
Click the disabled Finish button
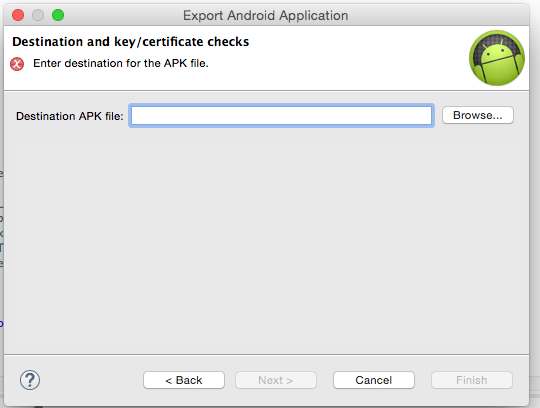[x=472, y=380]
